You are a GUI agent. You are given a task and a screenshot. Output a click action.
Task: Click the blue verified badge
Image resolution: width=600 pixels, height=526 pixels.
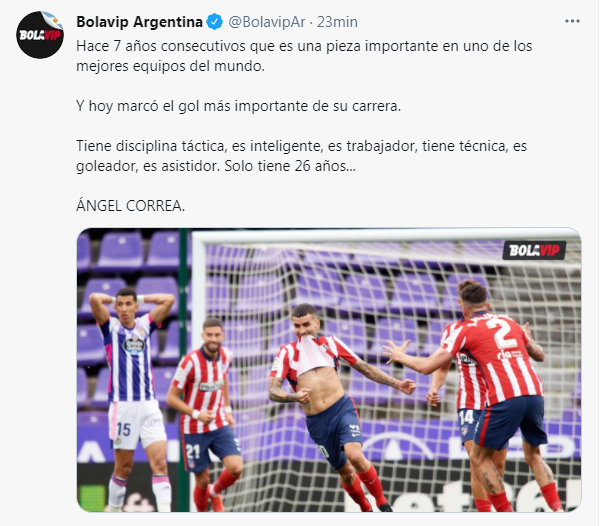[x=215, y=22]
